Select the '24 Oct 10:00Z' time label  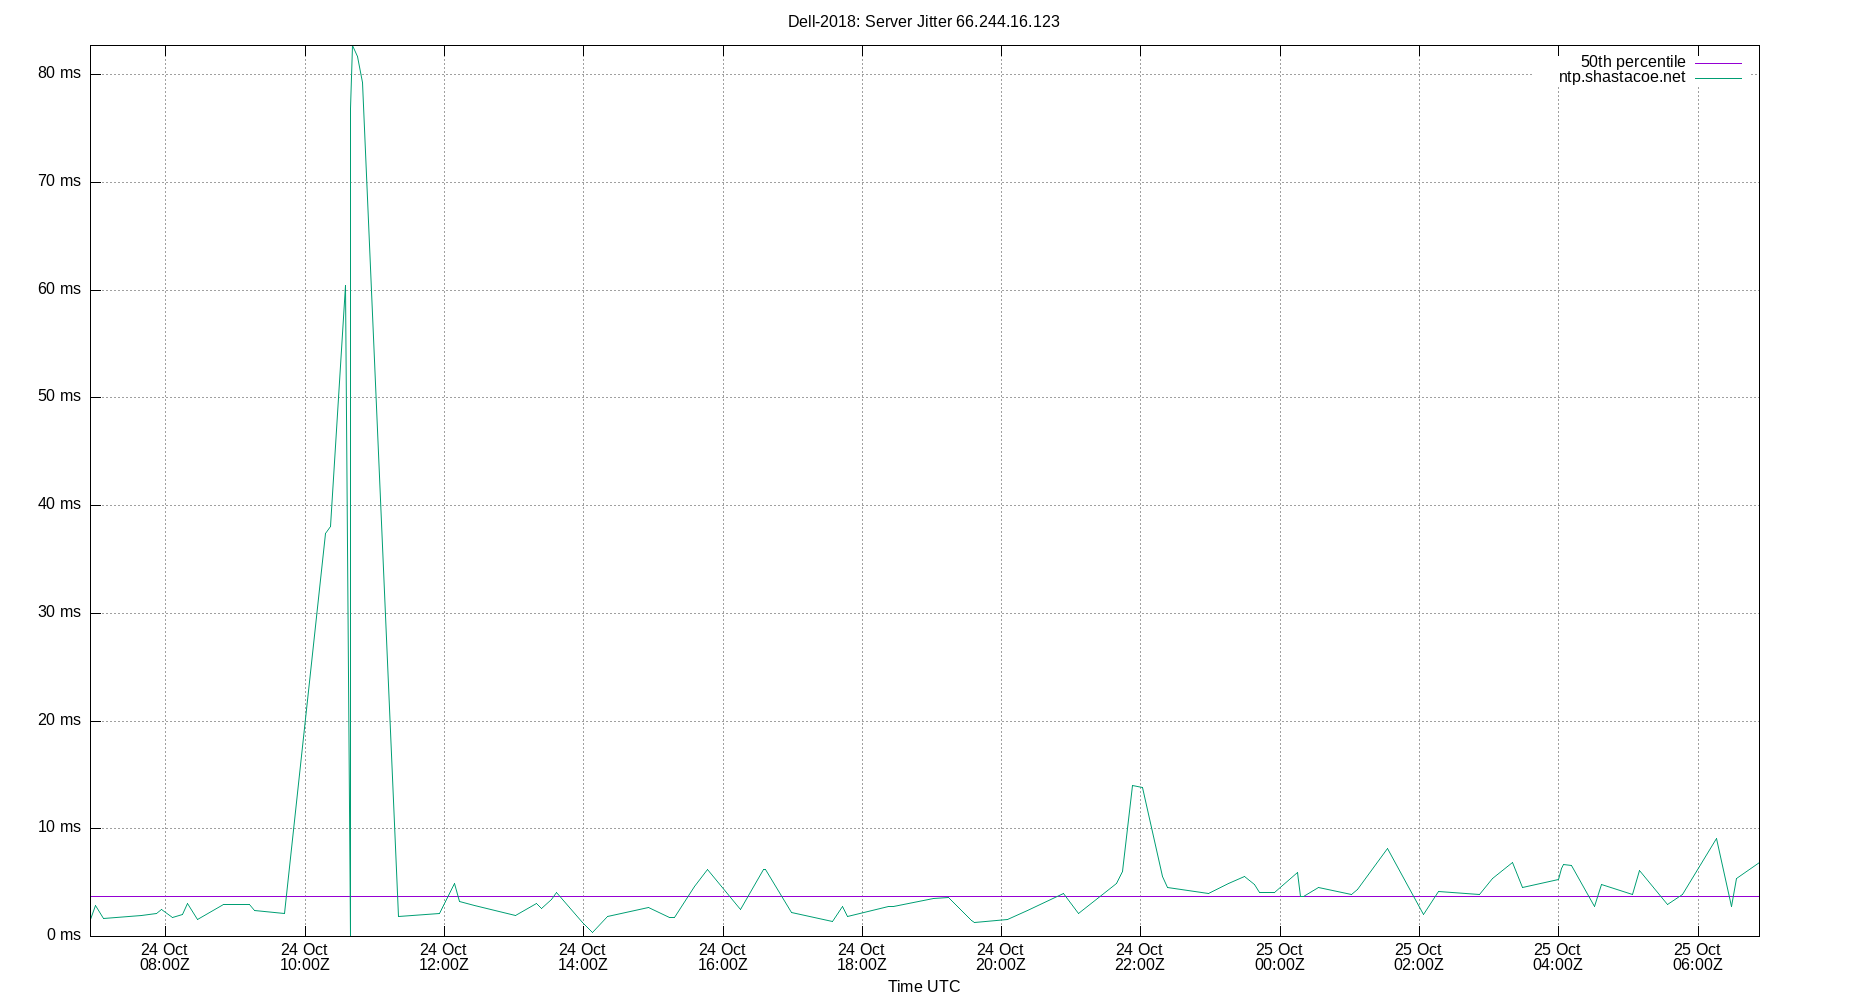click(x=304, y=957)
